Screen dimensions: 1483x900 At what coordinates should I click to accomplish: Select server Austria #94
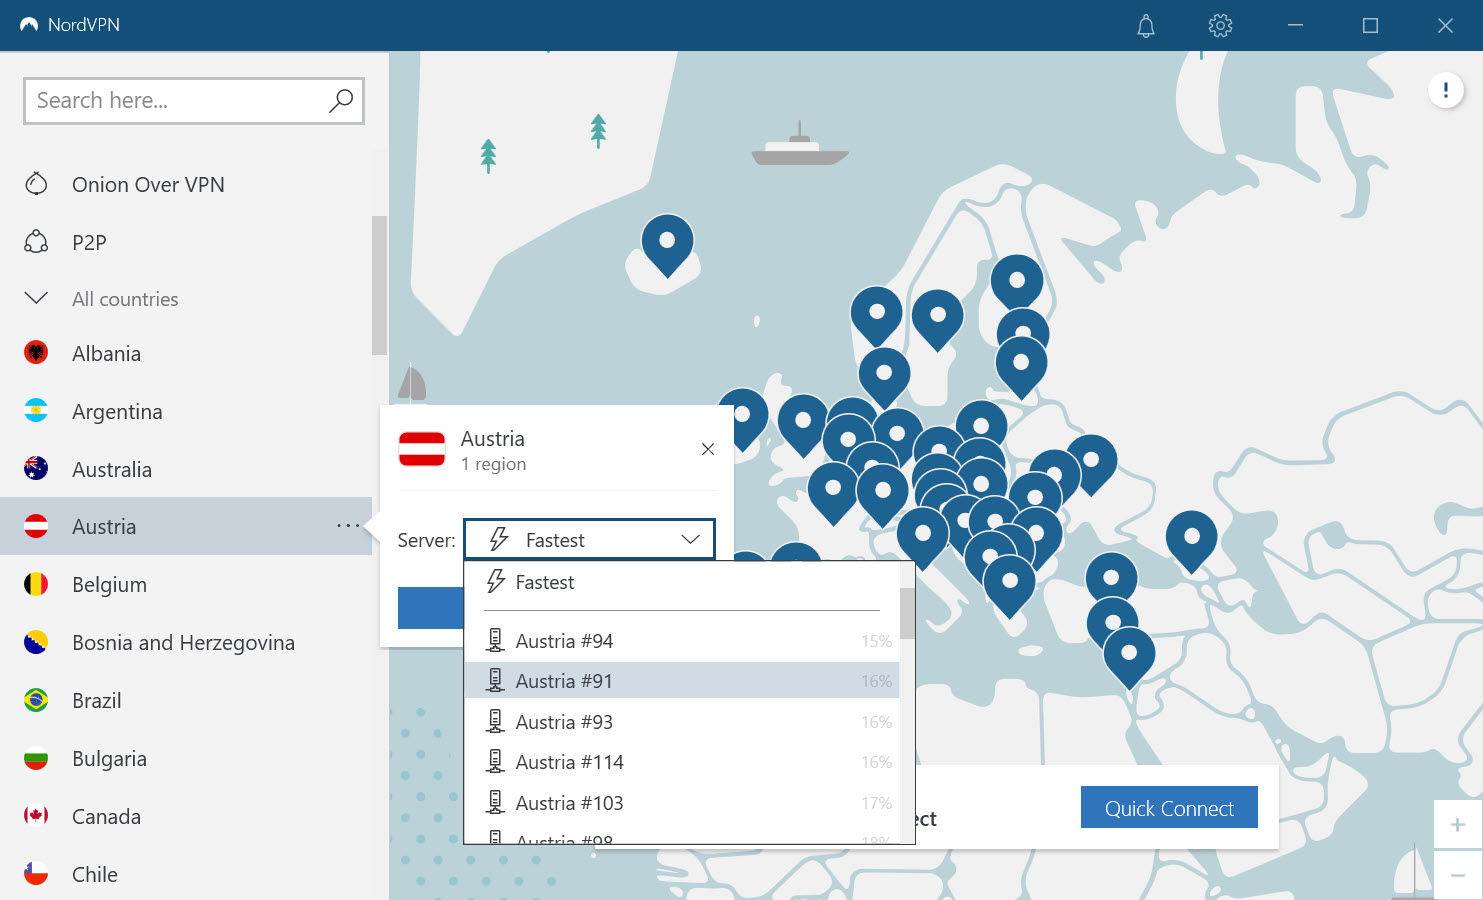[x=565, y=640]
